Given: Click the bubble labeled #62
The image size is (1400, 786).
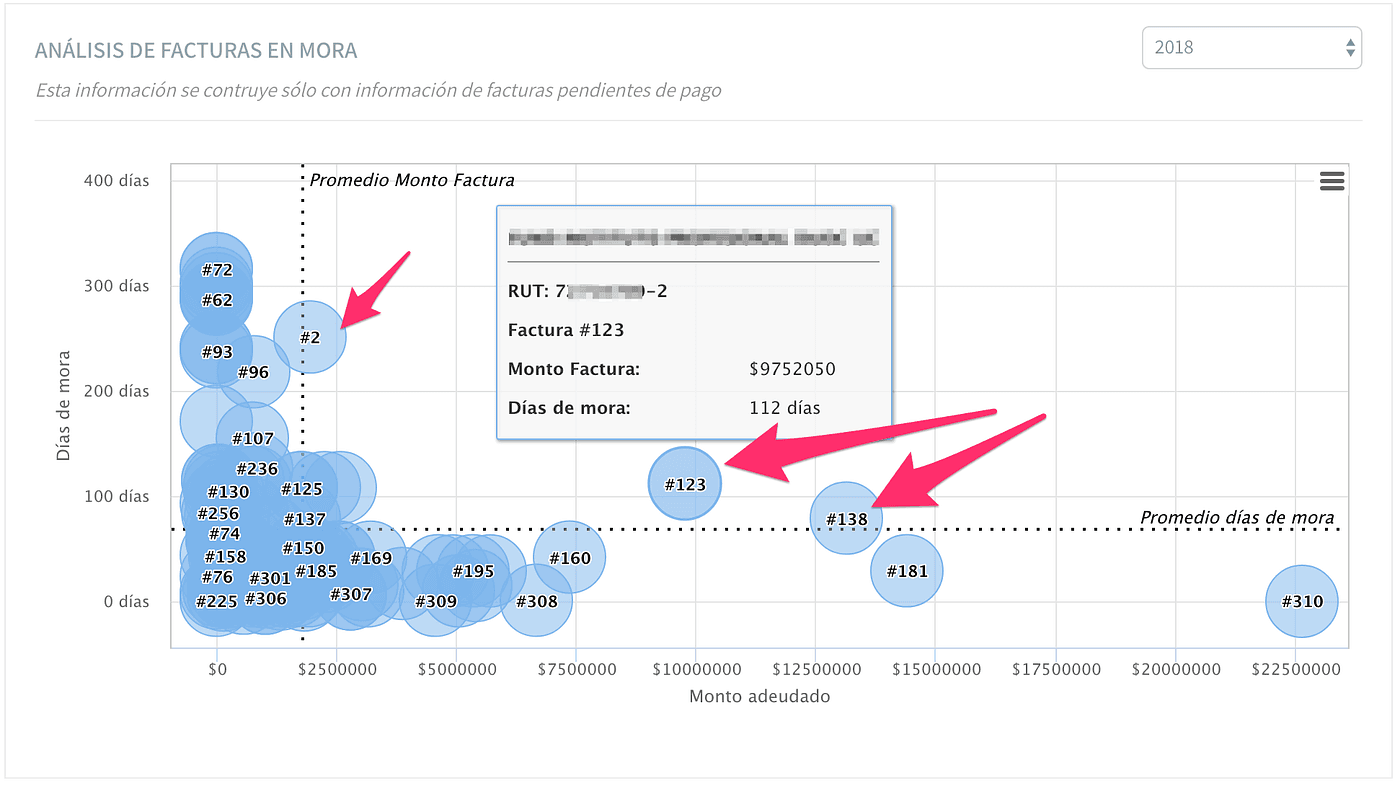Looking at the screenshot, I should (216, 299).
